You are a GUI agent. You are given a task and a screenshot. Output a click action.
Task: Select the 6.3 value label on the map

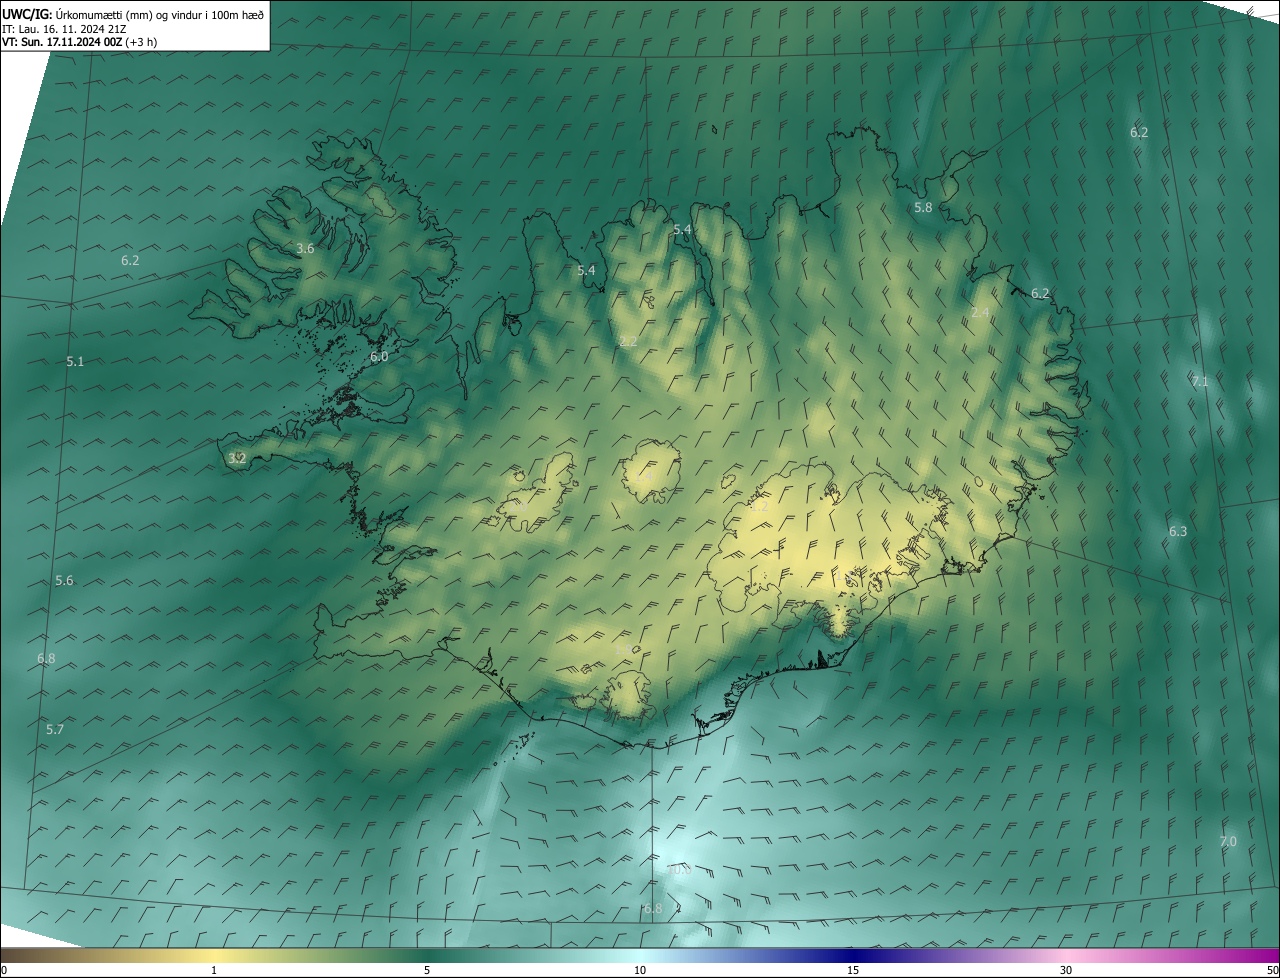1178,531
